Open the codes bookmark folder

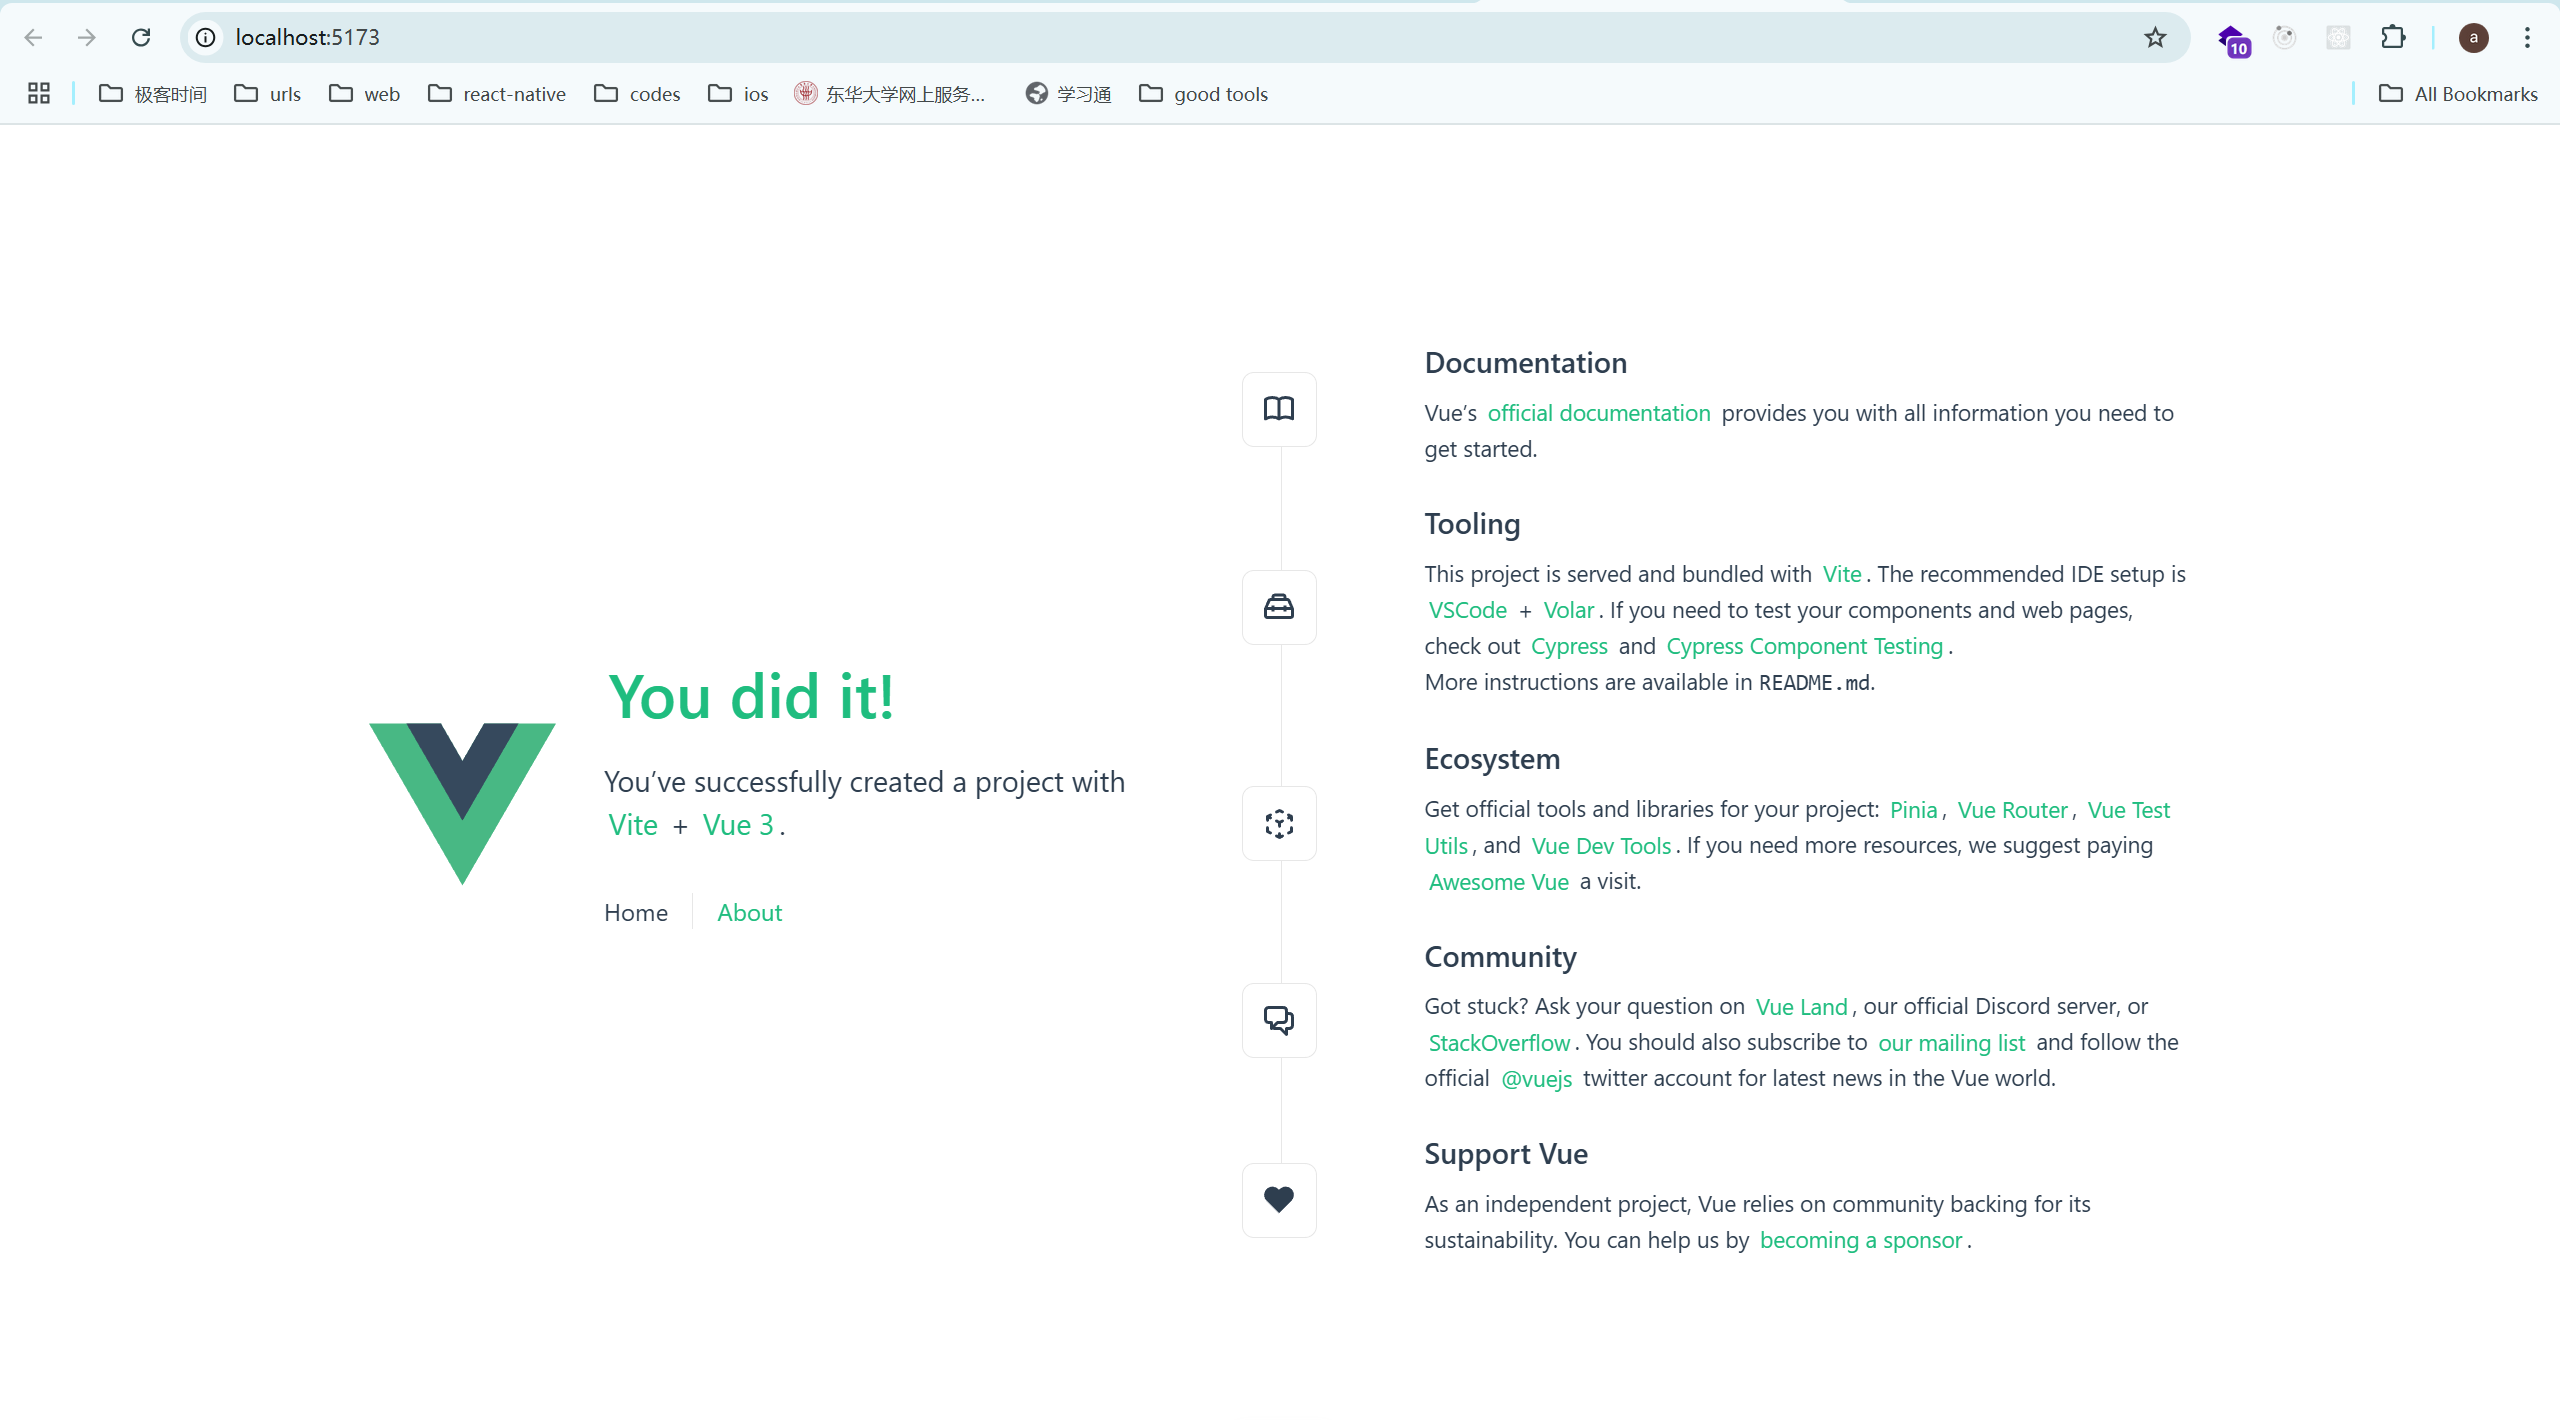pyautogui.click(x=637, y=94)
